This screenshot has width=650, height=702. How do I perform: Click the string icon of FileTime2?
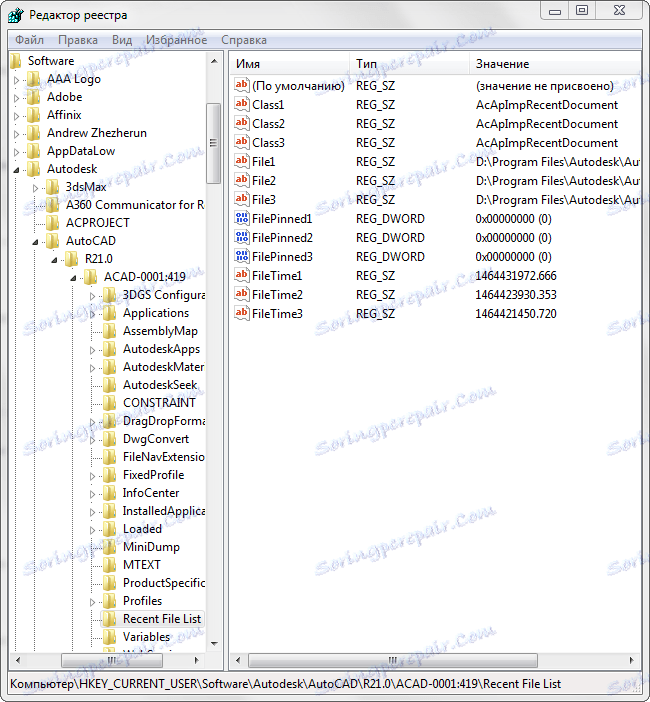coord(241,294)
